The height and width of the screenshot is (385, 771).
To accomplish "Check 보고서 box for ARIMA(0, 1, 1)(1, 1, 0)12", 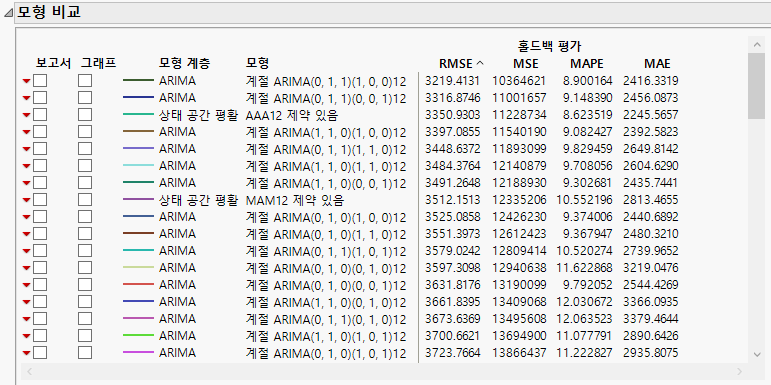I will pyautogui.click(x=40, y=148).
